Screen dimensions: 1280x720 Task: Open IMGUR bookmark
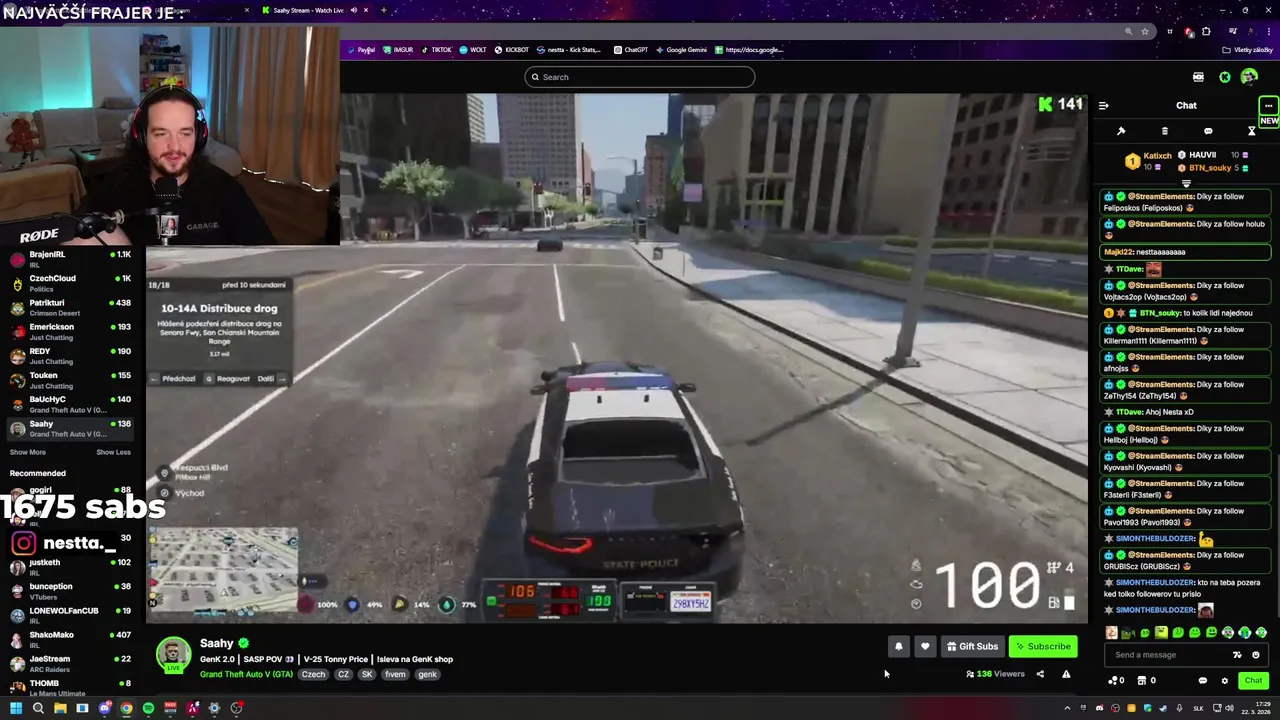tap(398, 50)
